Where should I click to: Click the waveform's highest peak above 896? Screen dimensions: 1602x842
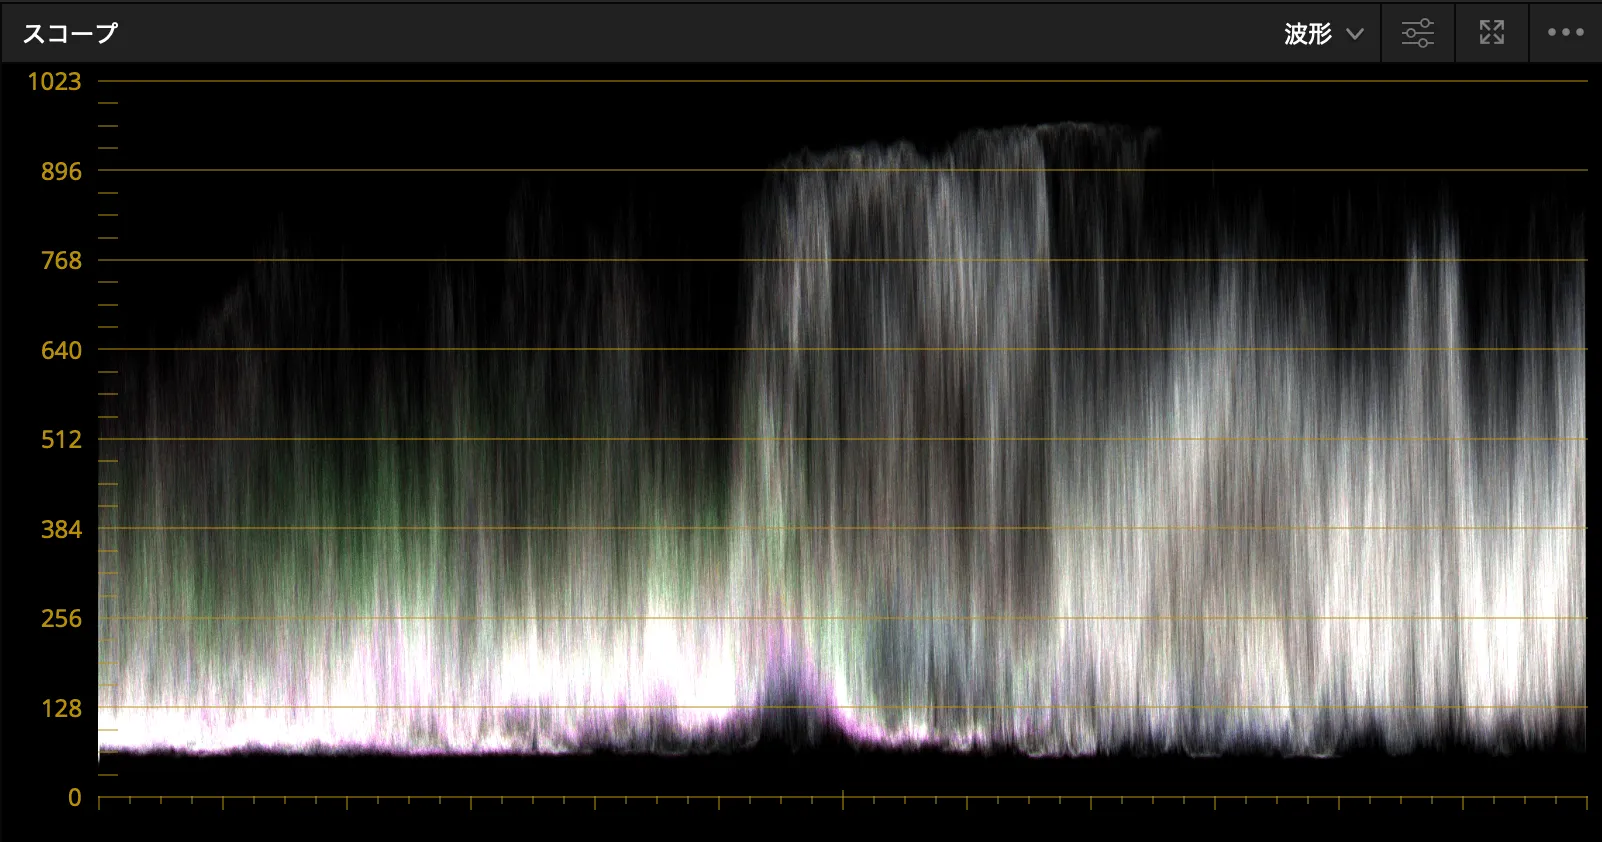(1070, 128)
